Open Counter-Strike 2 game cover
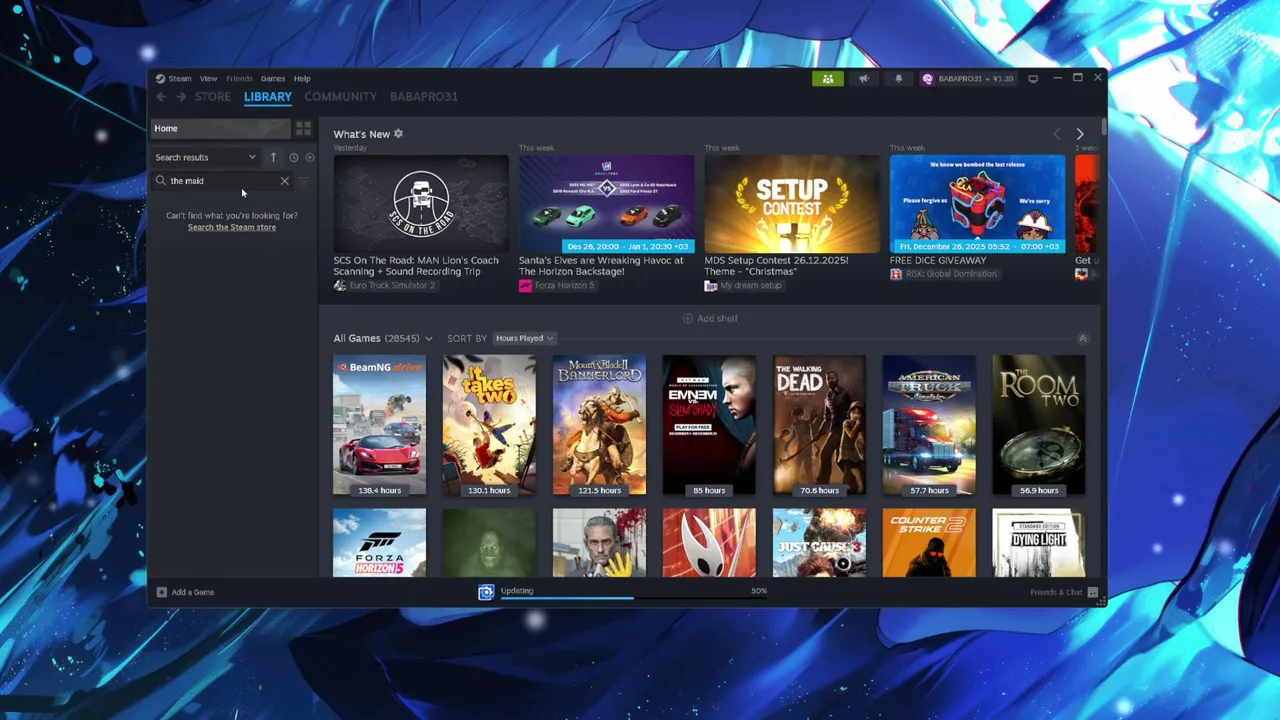Image resolution: width=1280 pixels, height=720 pixels. [929, 543]
